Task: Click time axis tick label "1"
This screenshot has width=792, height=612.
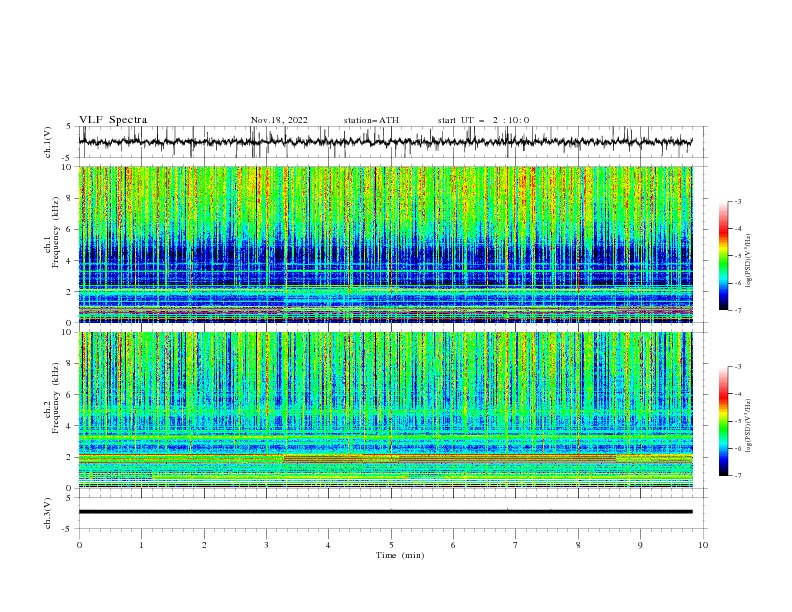Action: click(141, 545)
